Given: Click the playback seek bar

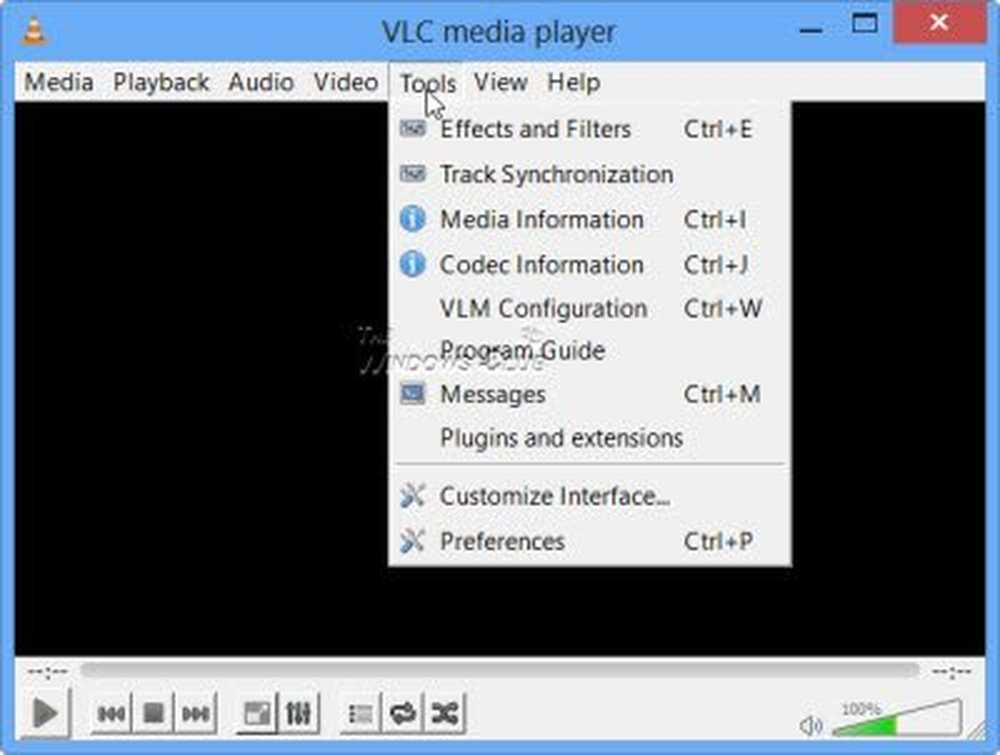Looking at the screenshot, I should click(x=500, y=670).
